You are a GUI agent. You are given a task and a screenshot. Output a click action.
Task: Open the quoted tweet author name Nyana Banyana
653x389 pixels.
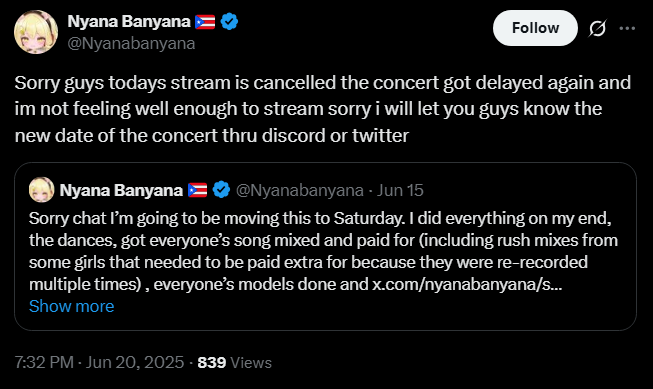[121, 190]
